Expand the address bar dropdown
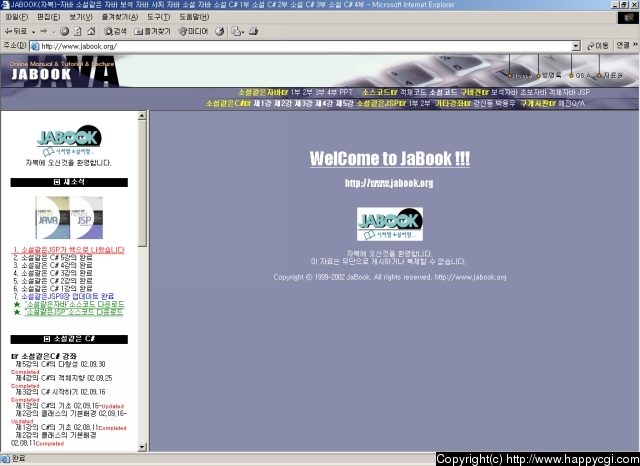 click(x=576, y=46)
